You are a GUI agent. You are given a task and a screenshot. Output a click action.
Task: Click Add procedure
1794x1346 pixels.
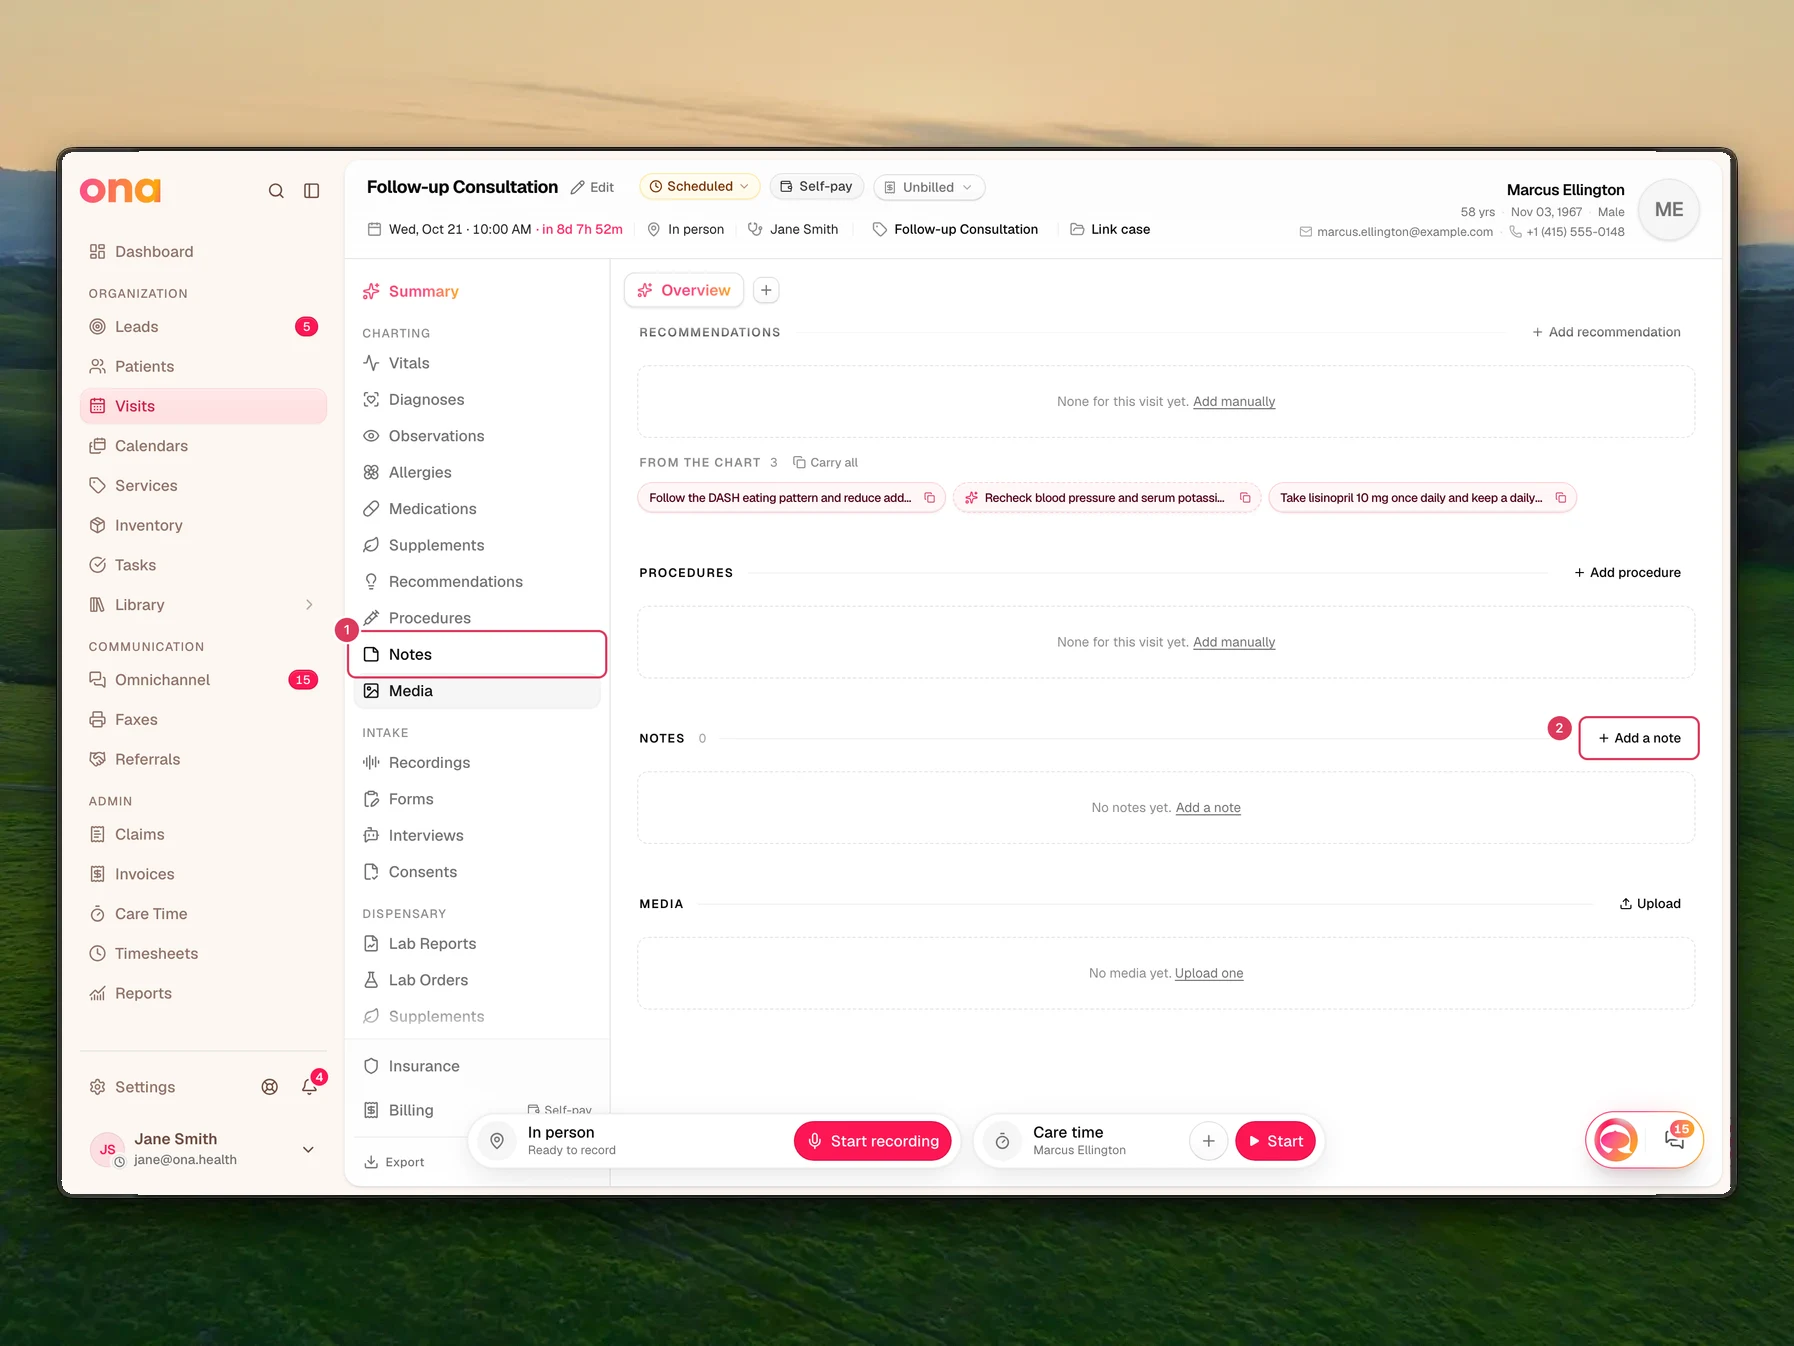[1627, 573]
